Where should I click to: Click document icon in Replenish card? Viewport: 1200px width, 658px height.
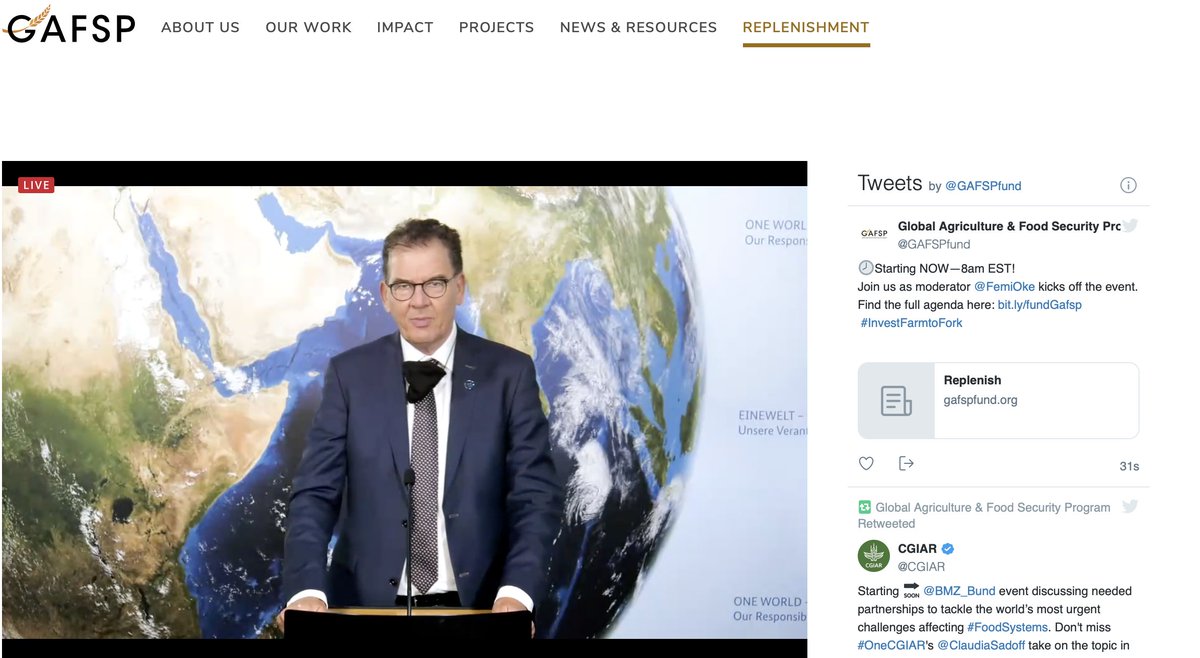click(896, 400)
